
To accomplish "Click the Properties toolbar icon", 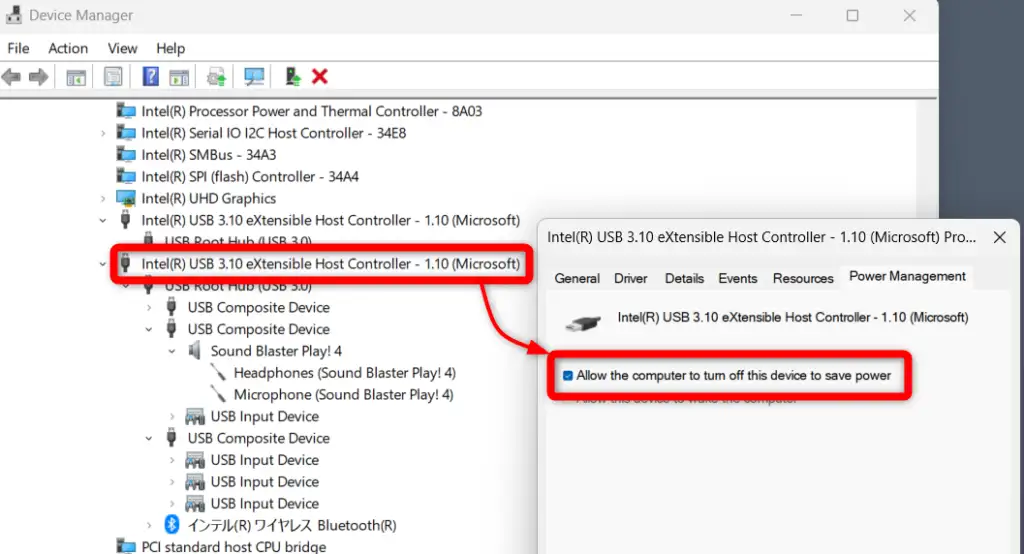I will tap(113, 77).
